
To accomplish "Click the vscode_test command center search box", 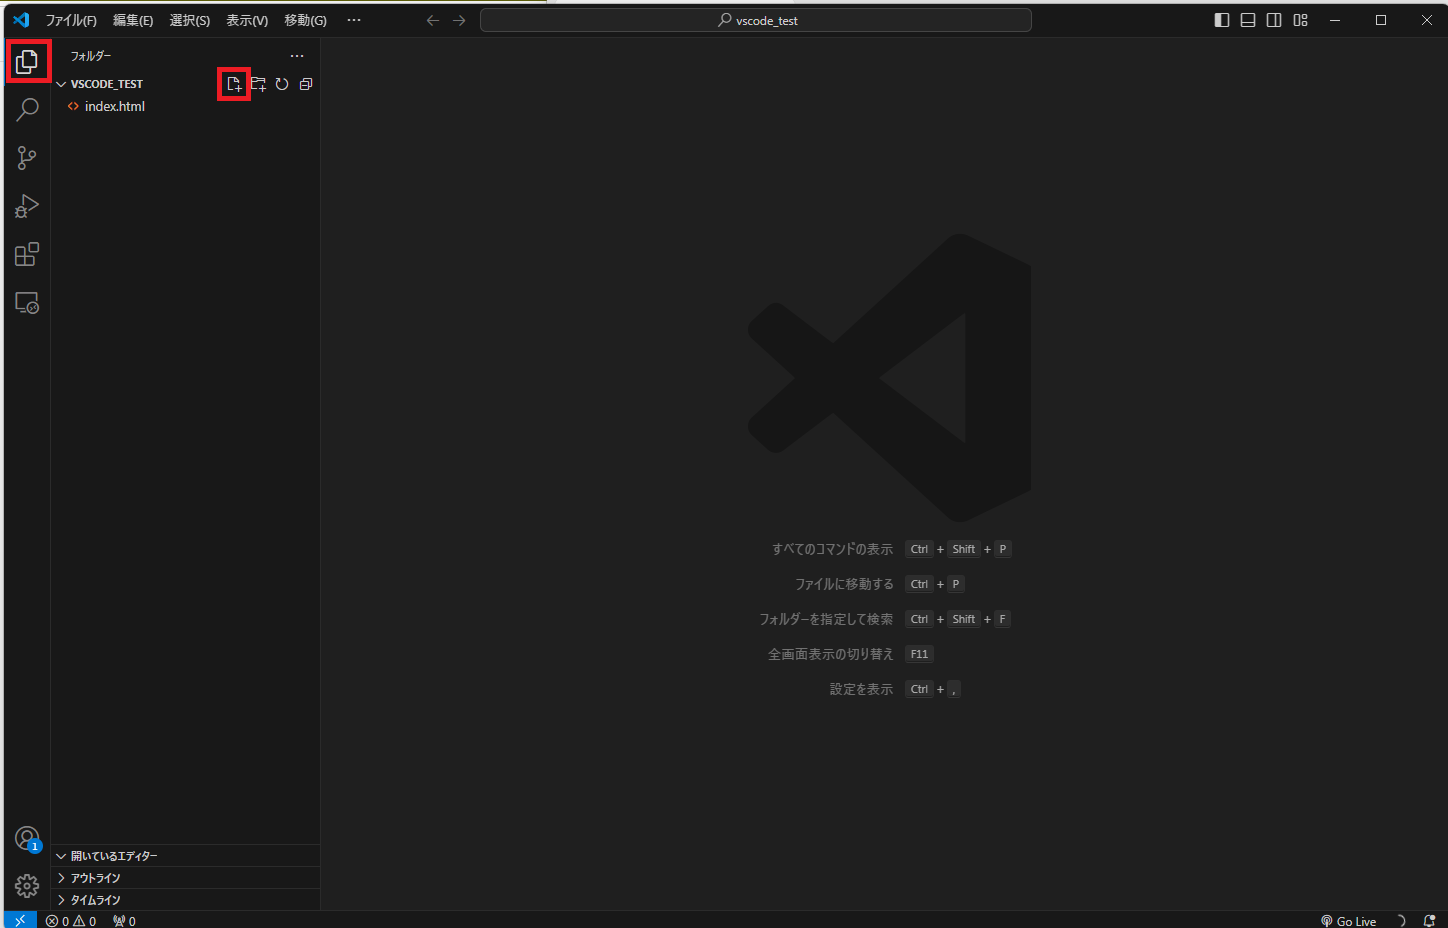I will click(x=756, y=20).
